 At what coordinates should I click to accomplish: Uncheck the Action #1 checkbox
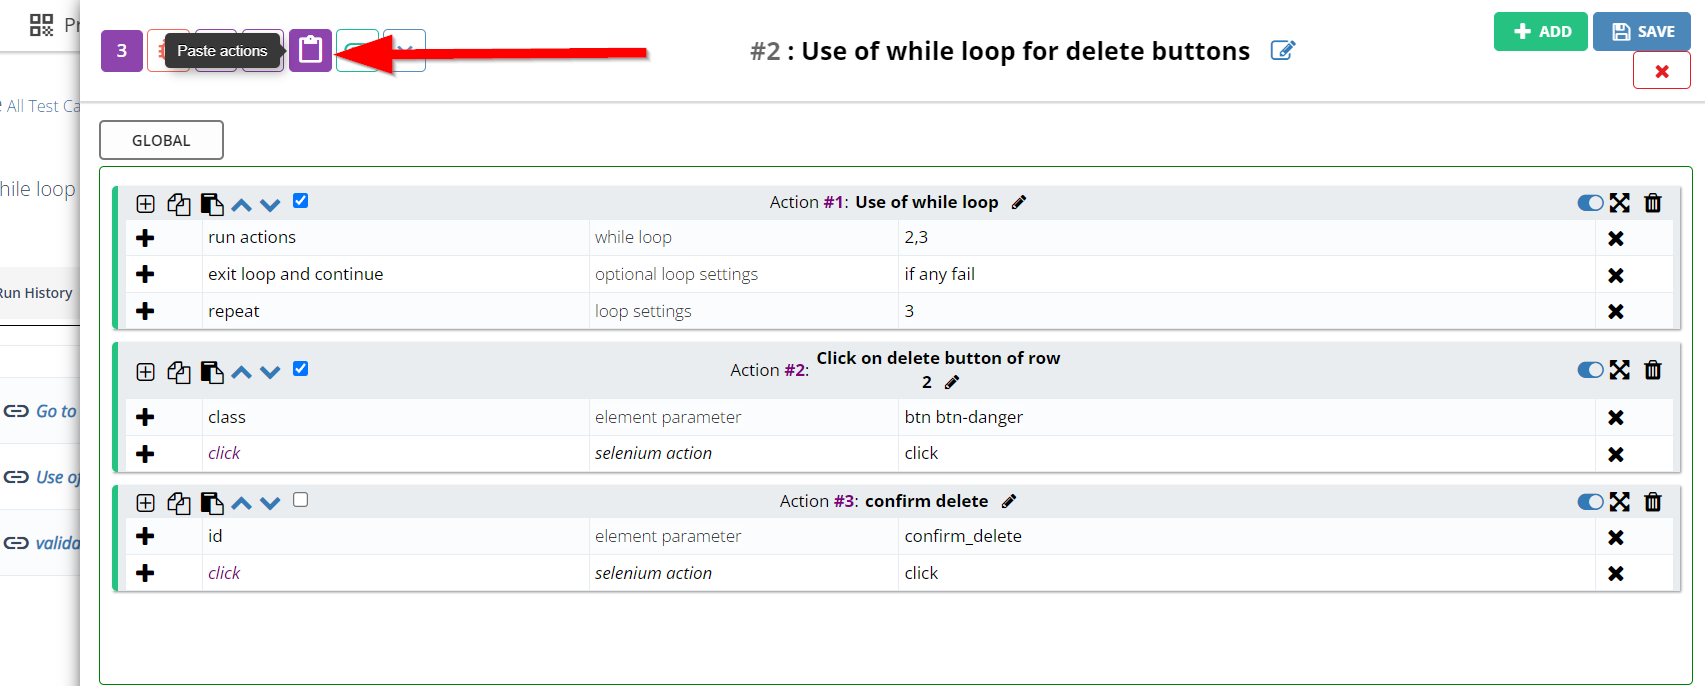(x=300, y=201)
